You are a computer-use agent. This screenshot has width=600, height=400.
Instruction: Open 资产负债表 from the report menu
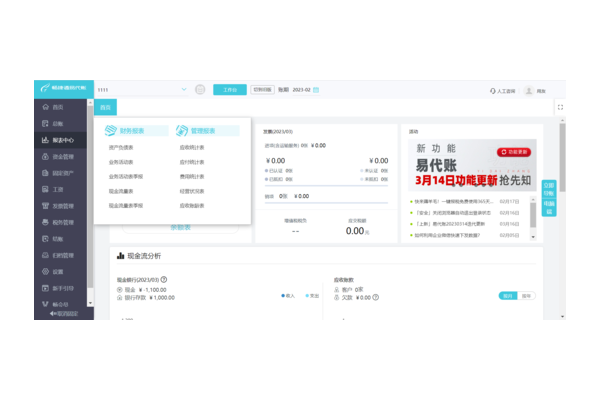tap(121, 147)
